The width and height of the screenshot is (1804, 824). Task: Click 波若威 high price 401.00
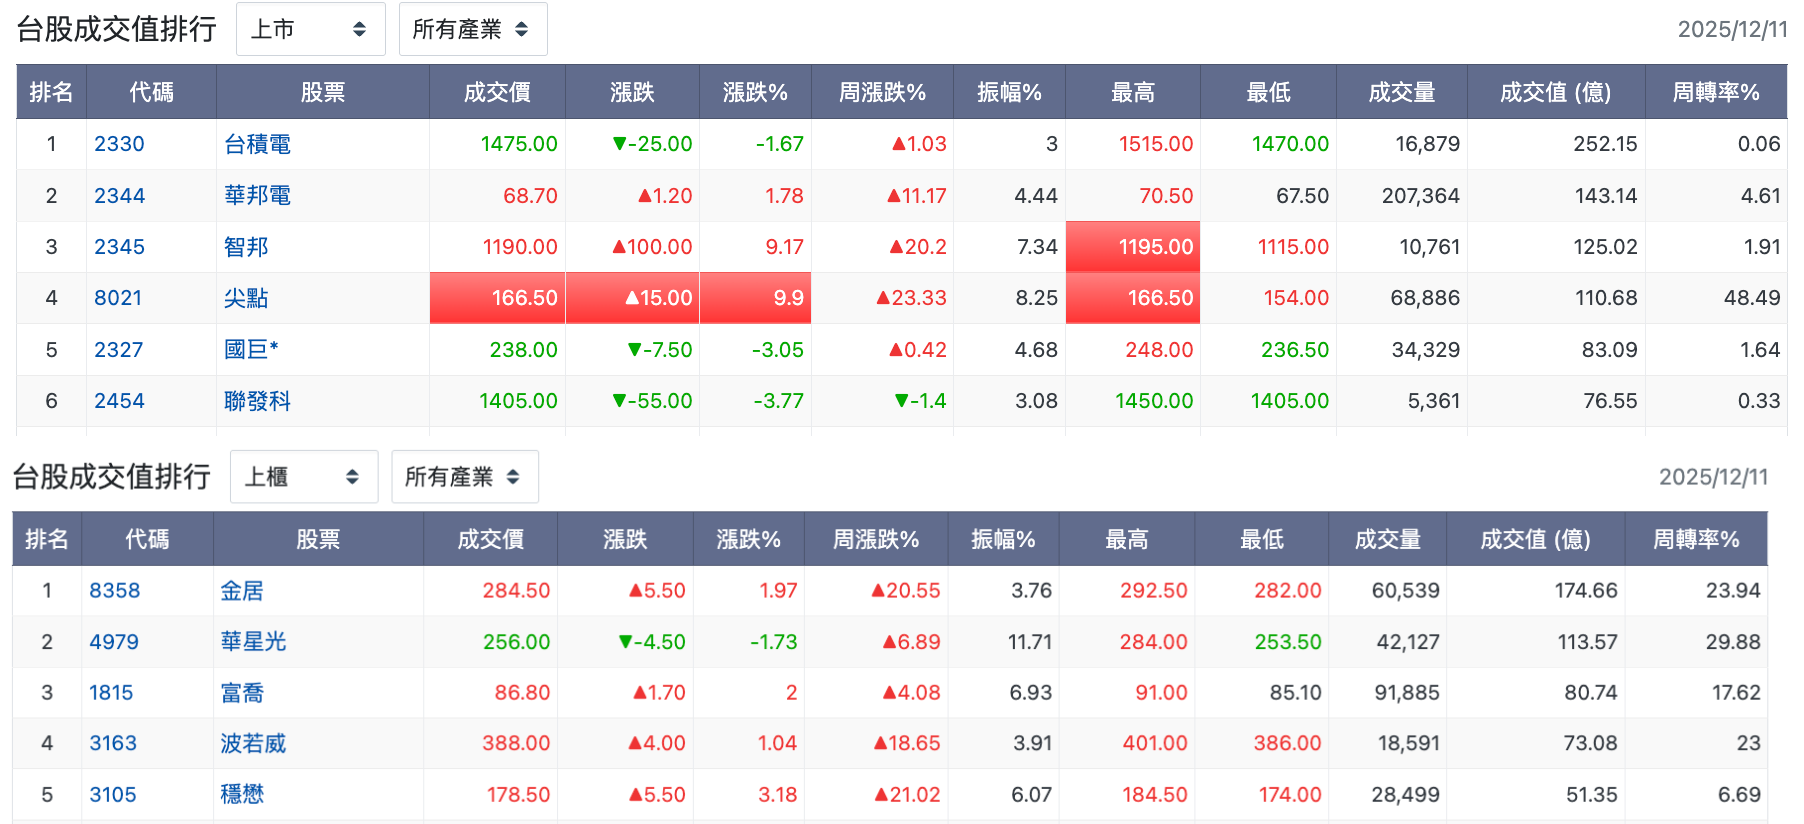click(x=1155, y=743)
